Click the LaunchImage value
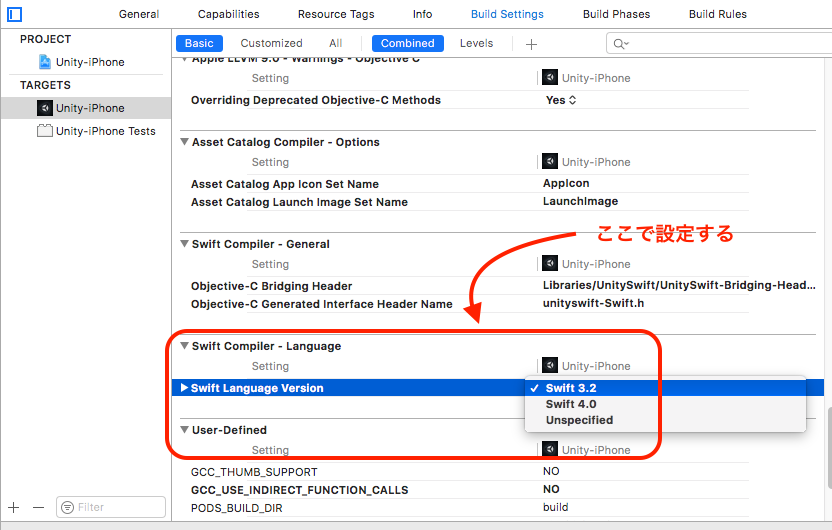 [x=580, y=201]
